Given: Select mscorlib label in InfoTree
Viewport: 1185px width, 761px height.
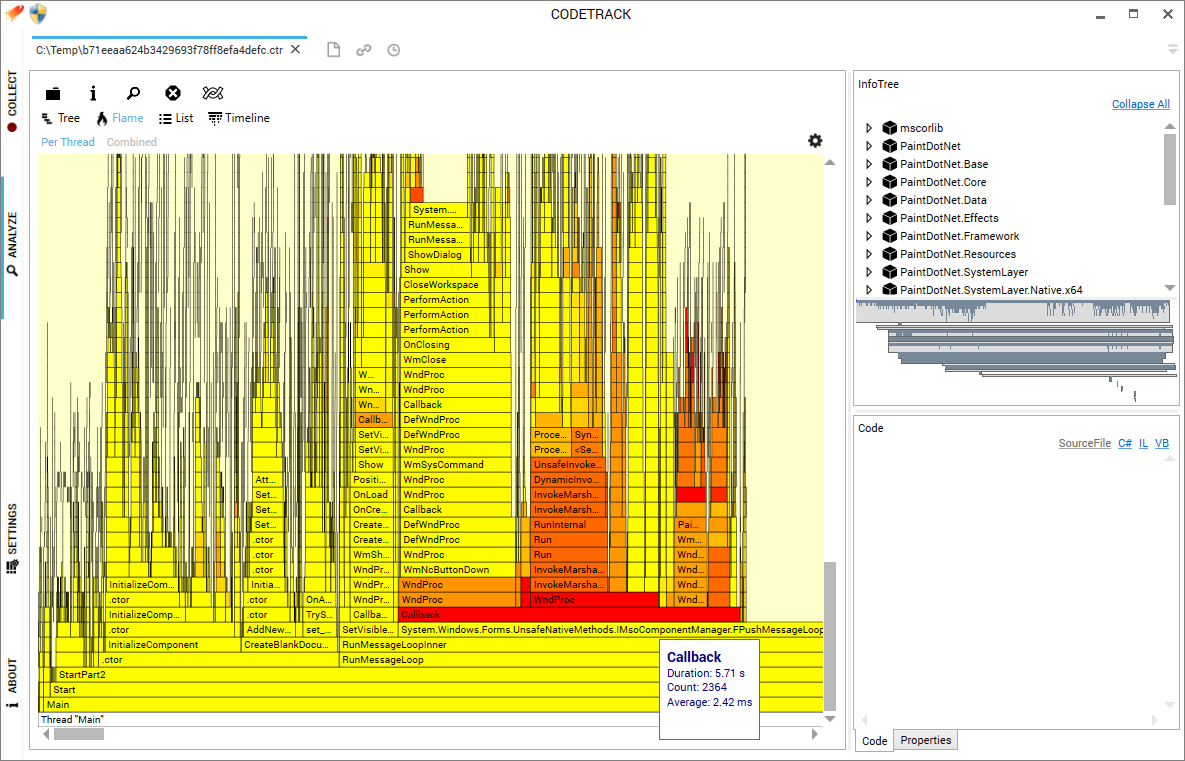Looking at the screenshot, I should [x=921, y=128].
